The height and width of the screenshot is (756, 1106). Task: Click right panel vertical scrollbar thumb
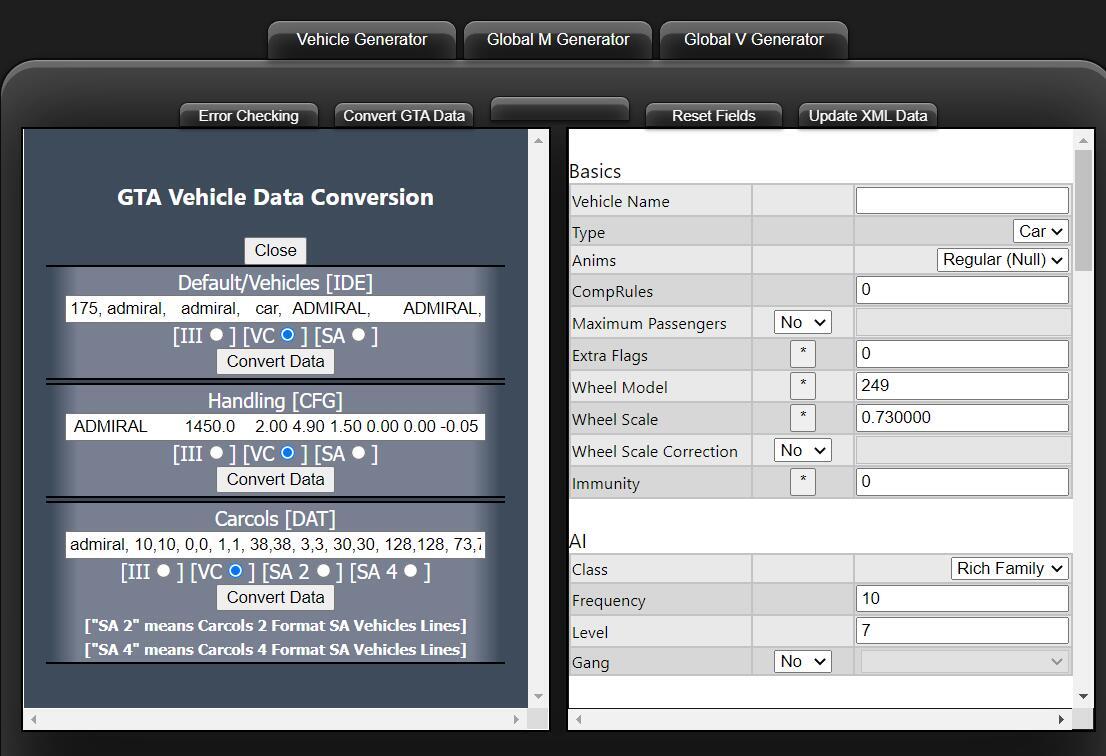[1083, 210]
